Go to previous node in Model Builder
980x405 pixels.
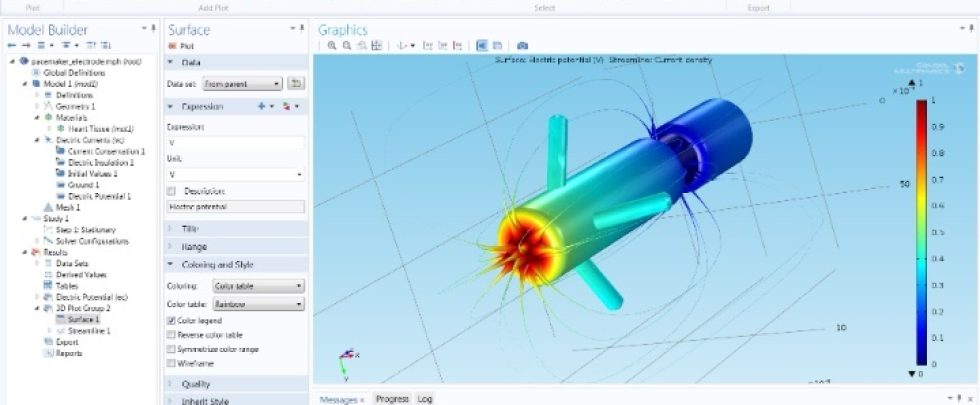[11, 46]
